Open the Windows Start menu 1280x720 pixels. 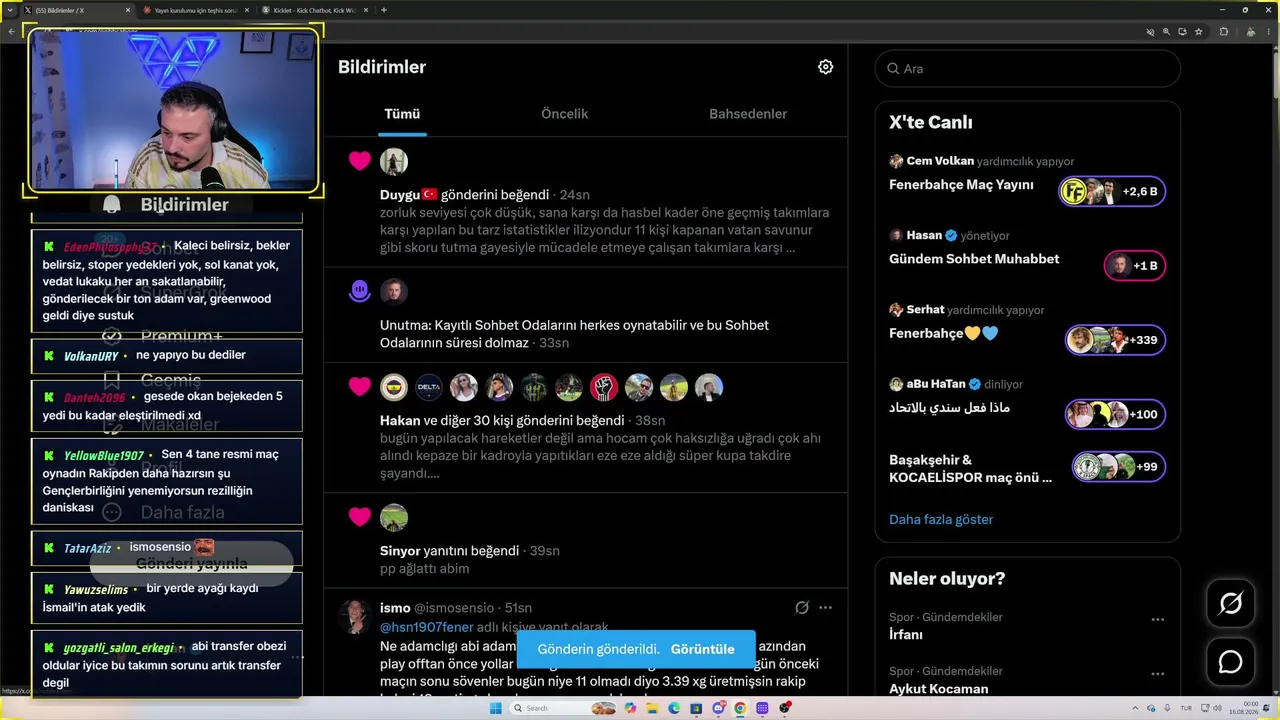495,708
